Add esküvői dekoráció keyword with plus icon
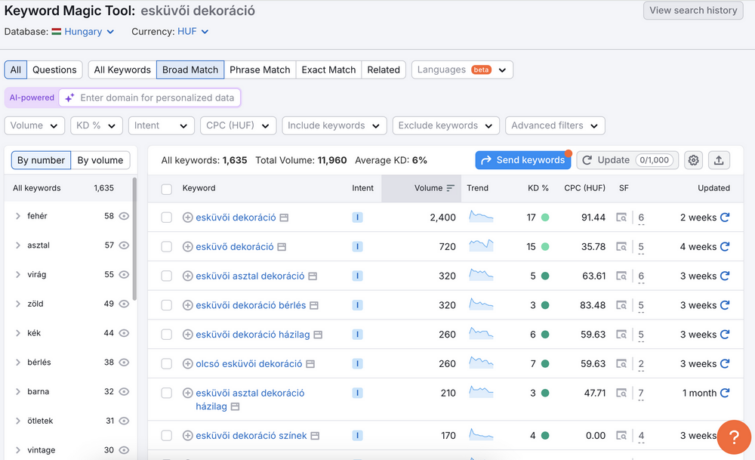755x460 pixels. click(x=188, y=218)
